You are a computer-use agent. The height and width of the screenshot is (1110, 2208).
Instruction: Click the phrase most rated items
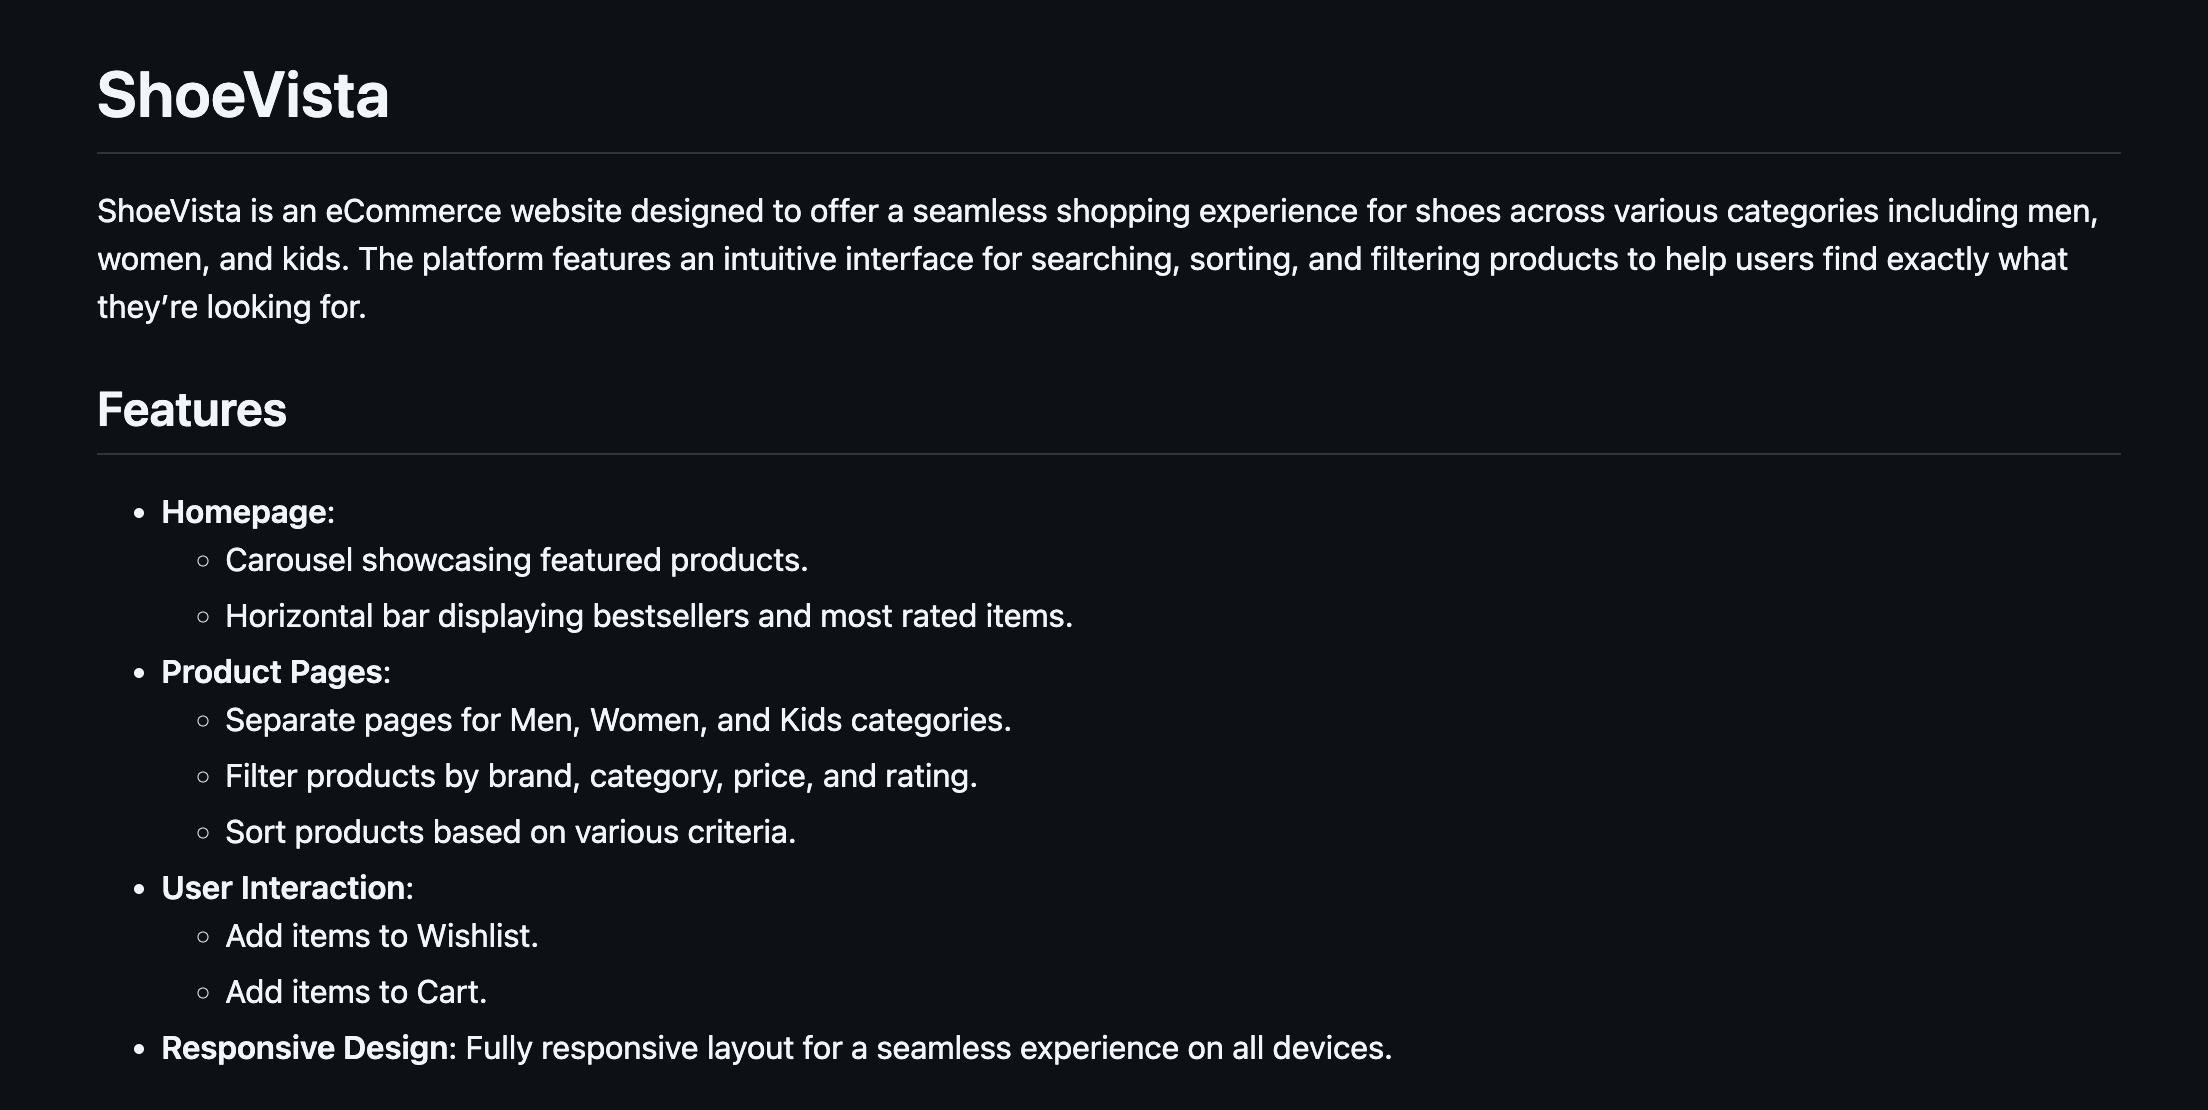pyautogui.click(x=945, y=616)
